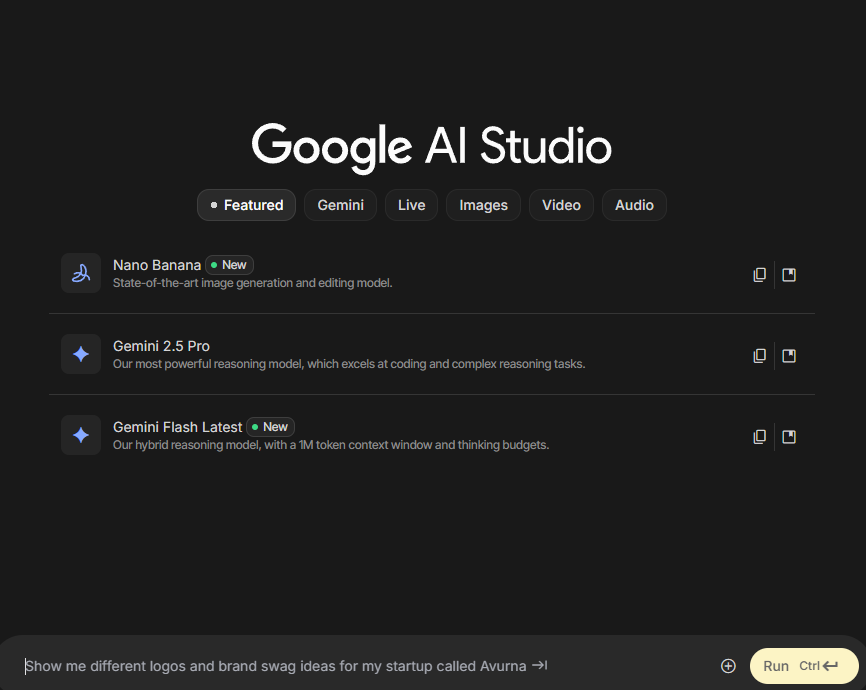
Task: Click the copy icon for Nano Banana
Action: [759, 275]
